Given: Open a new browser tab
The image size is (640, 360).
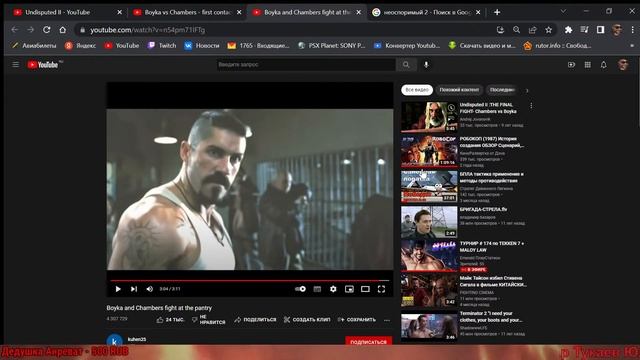Looking at the screenshot, I should 497,12.
